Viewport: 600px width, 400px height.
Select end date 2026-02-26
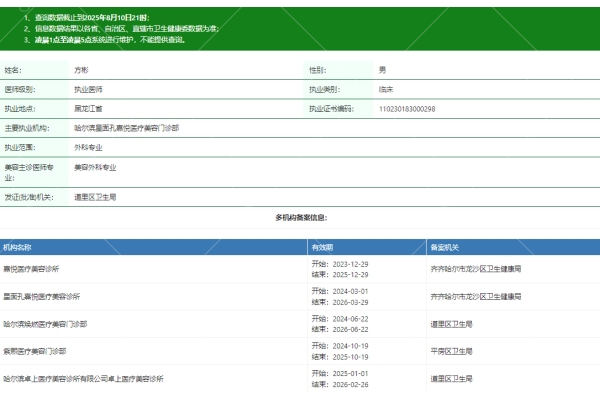pos(351,385)
